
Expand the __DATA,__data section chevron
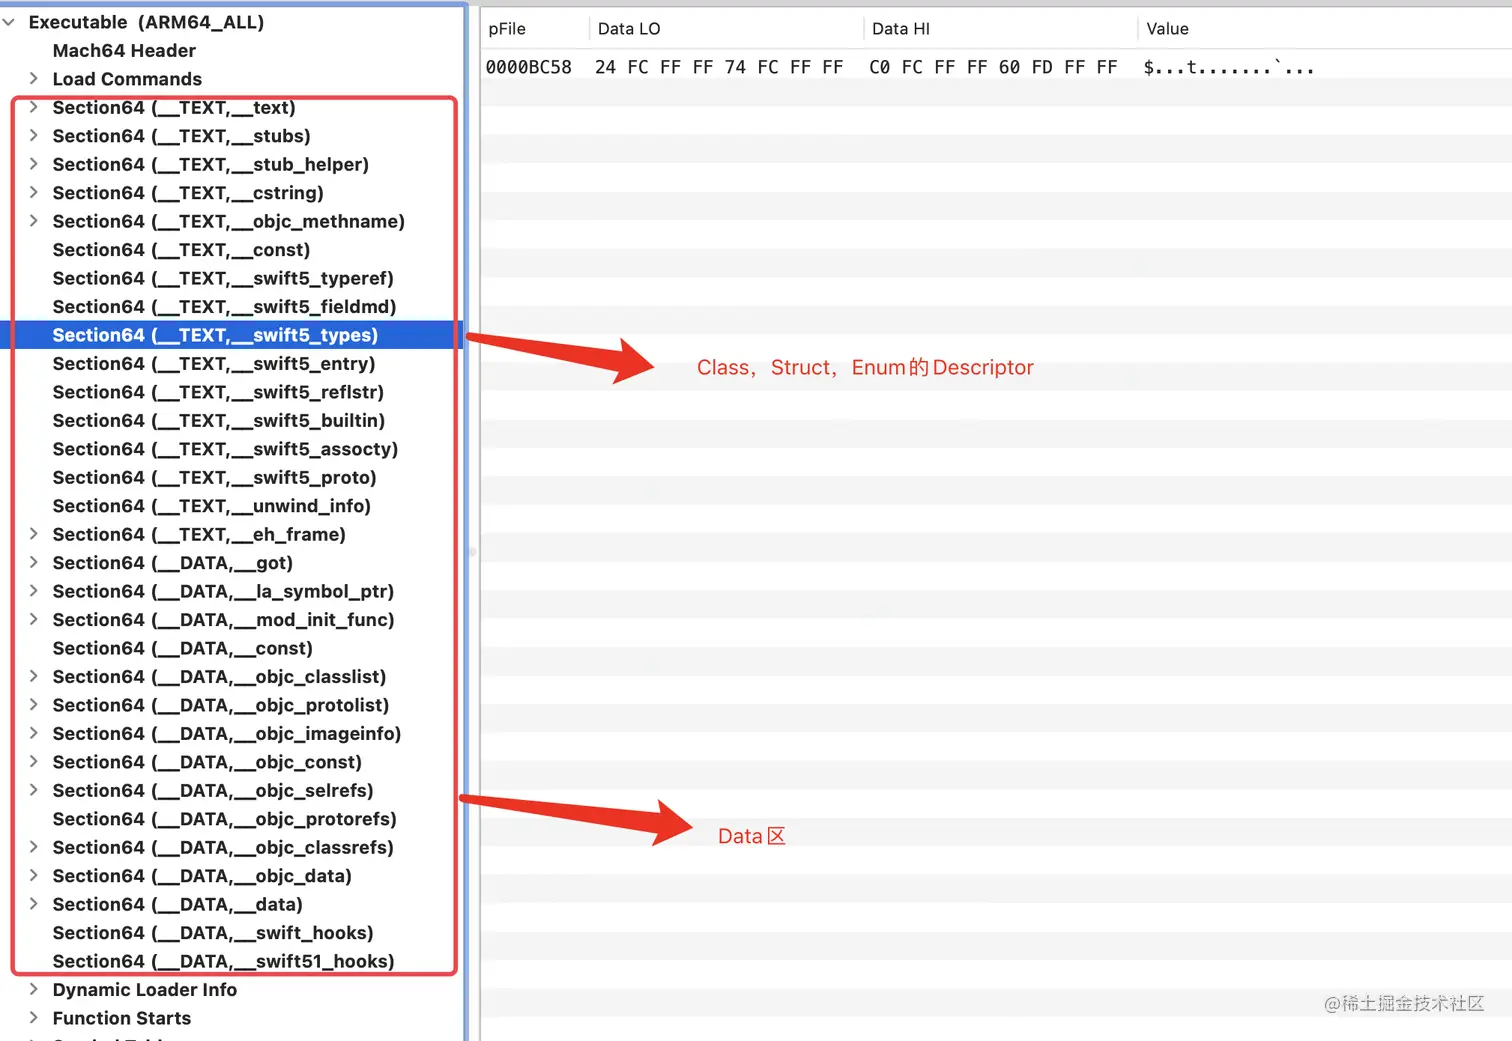pos(33,904)
